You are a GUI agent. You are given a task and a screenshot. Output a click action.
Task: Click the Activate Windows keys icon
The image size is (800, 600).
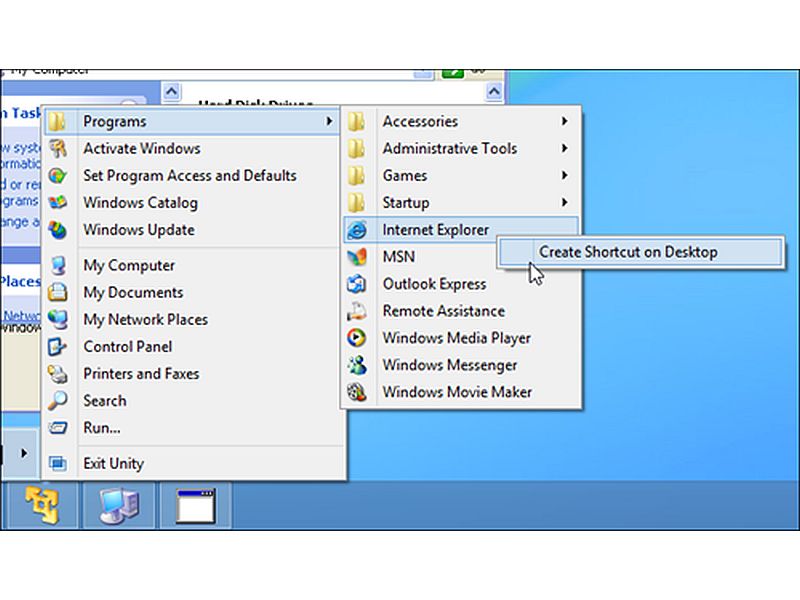coord(57,148)
